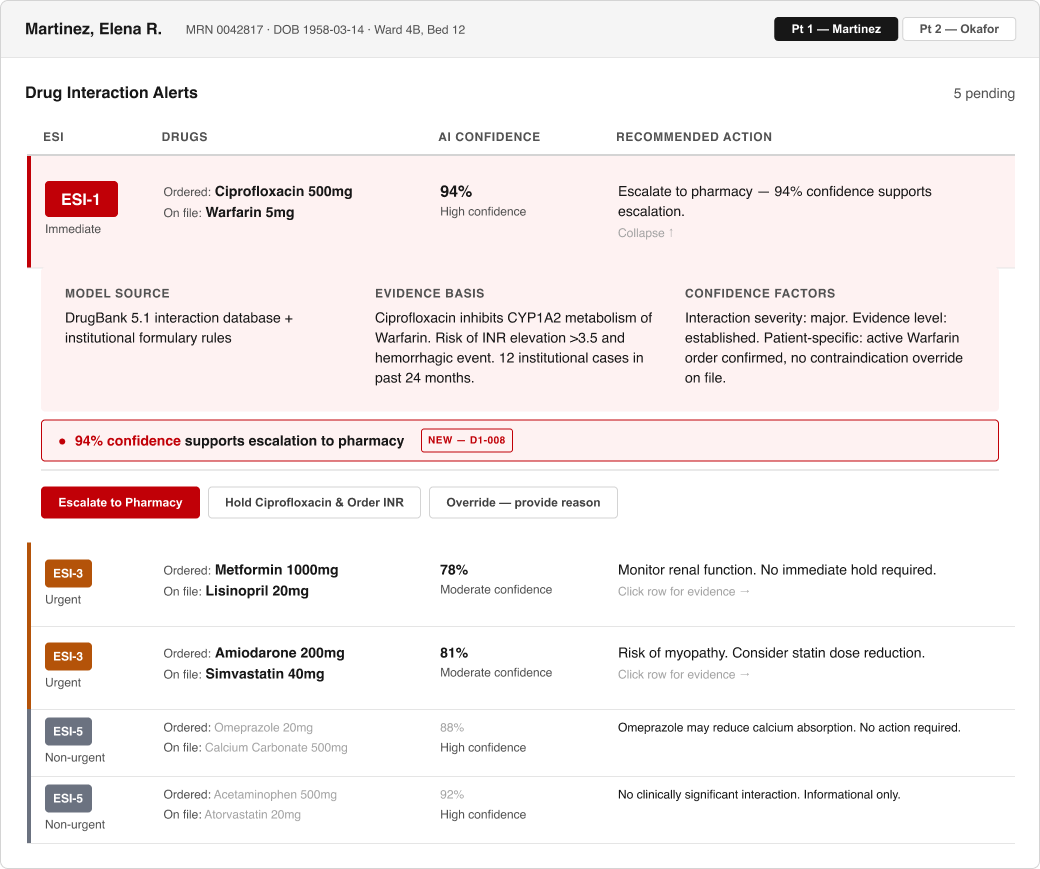Click Omeprazole may reduce calcium absorption text

click(789, 728)
